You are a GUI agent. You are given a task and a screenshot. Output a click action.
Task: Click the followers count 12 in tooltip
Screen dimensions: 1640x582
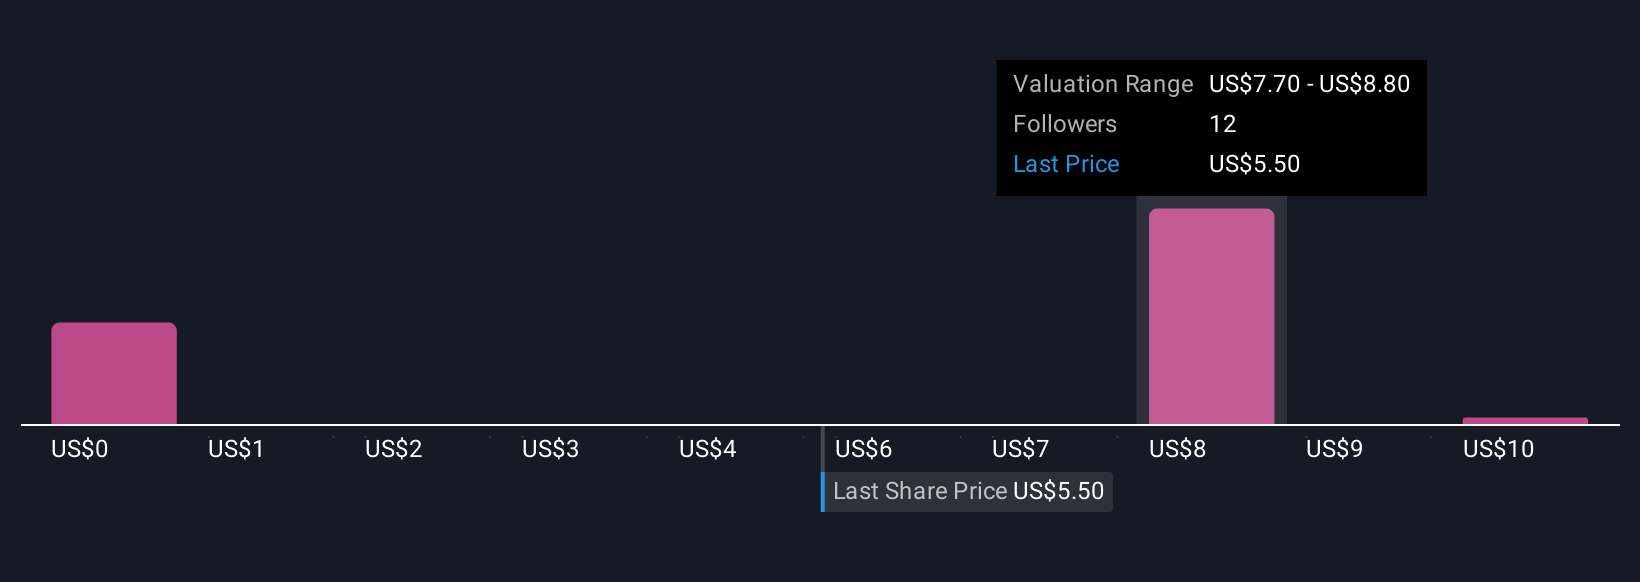1223,124
